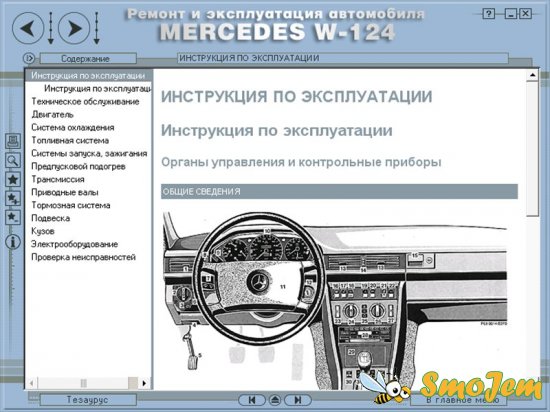The image size is (550, 412).
Task: Click content scrollbar up arrow
Action: (532, 75)
